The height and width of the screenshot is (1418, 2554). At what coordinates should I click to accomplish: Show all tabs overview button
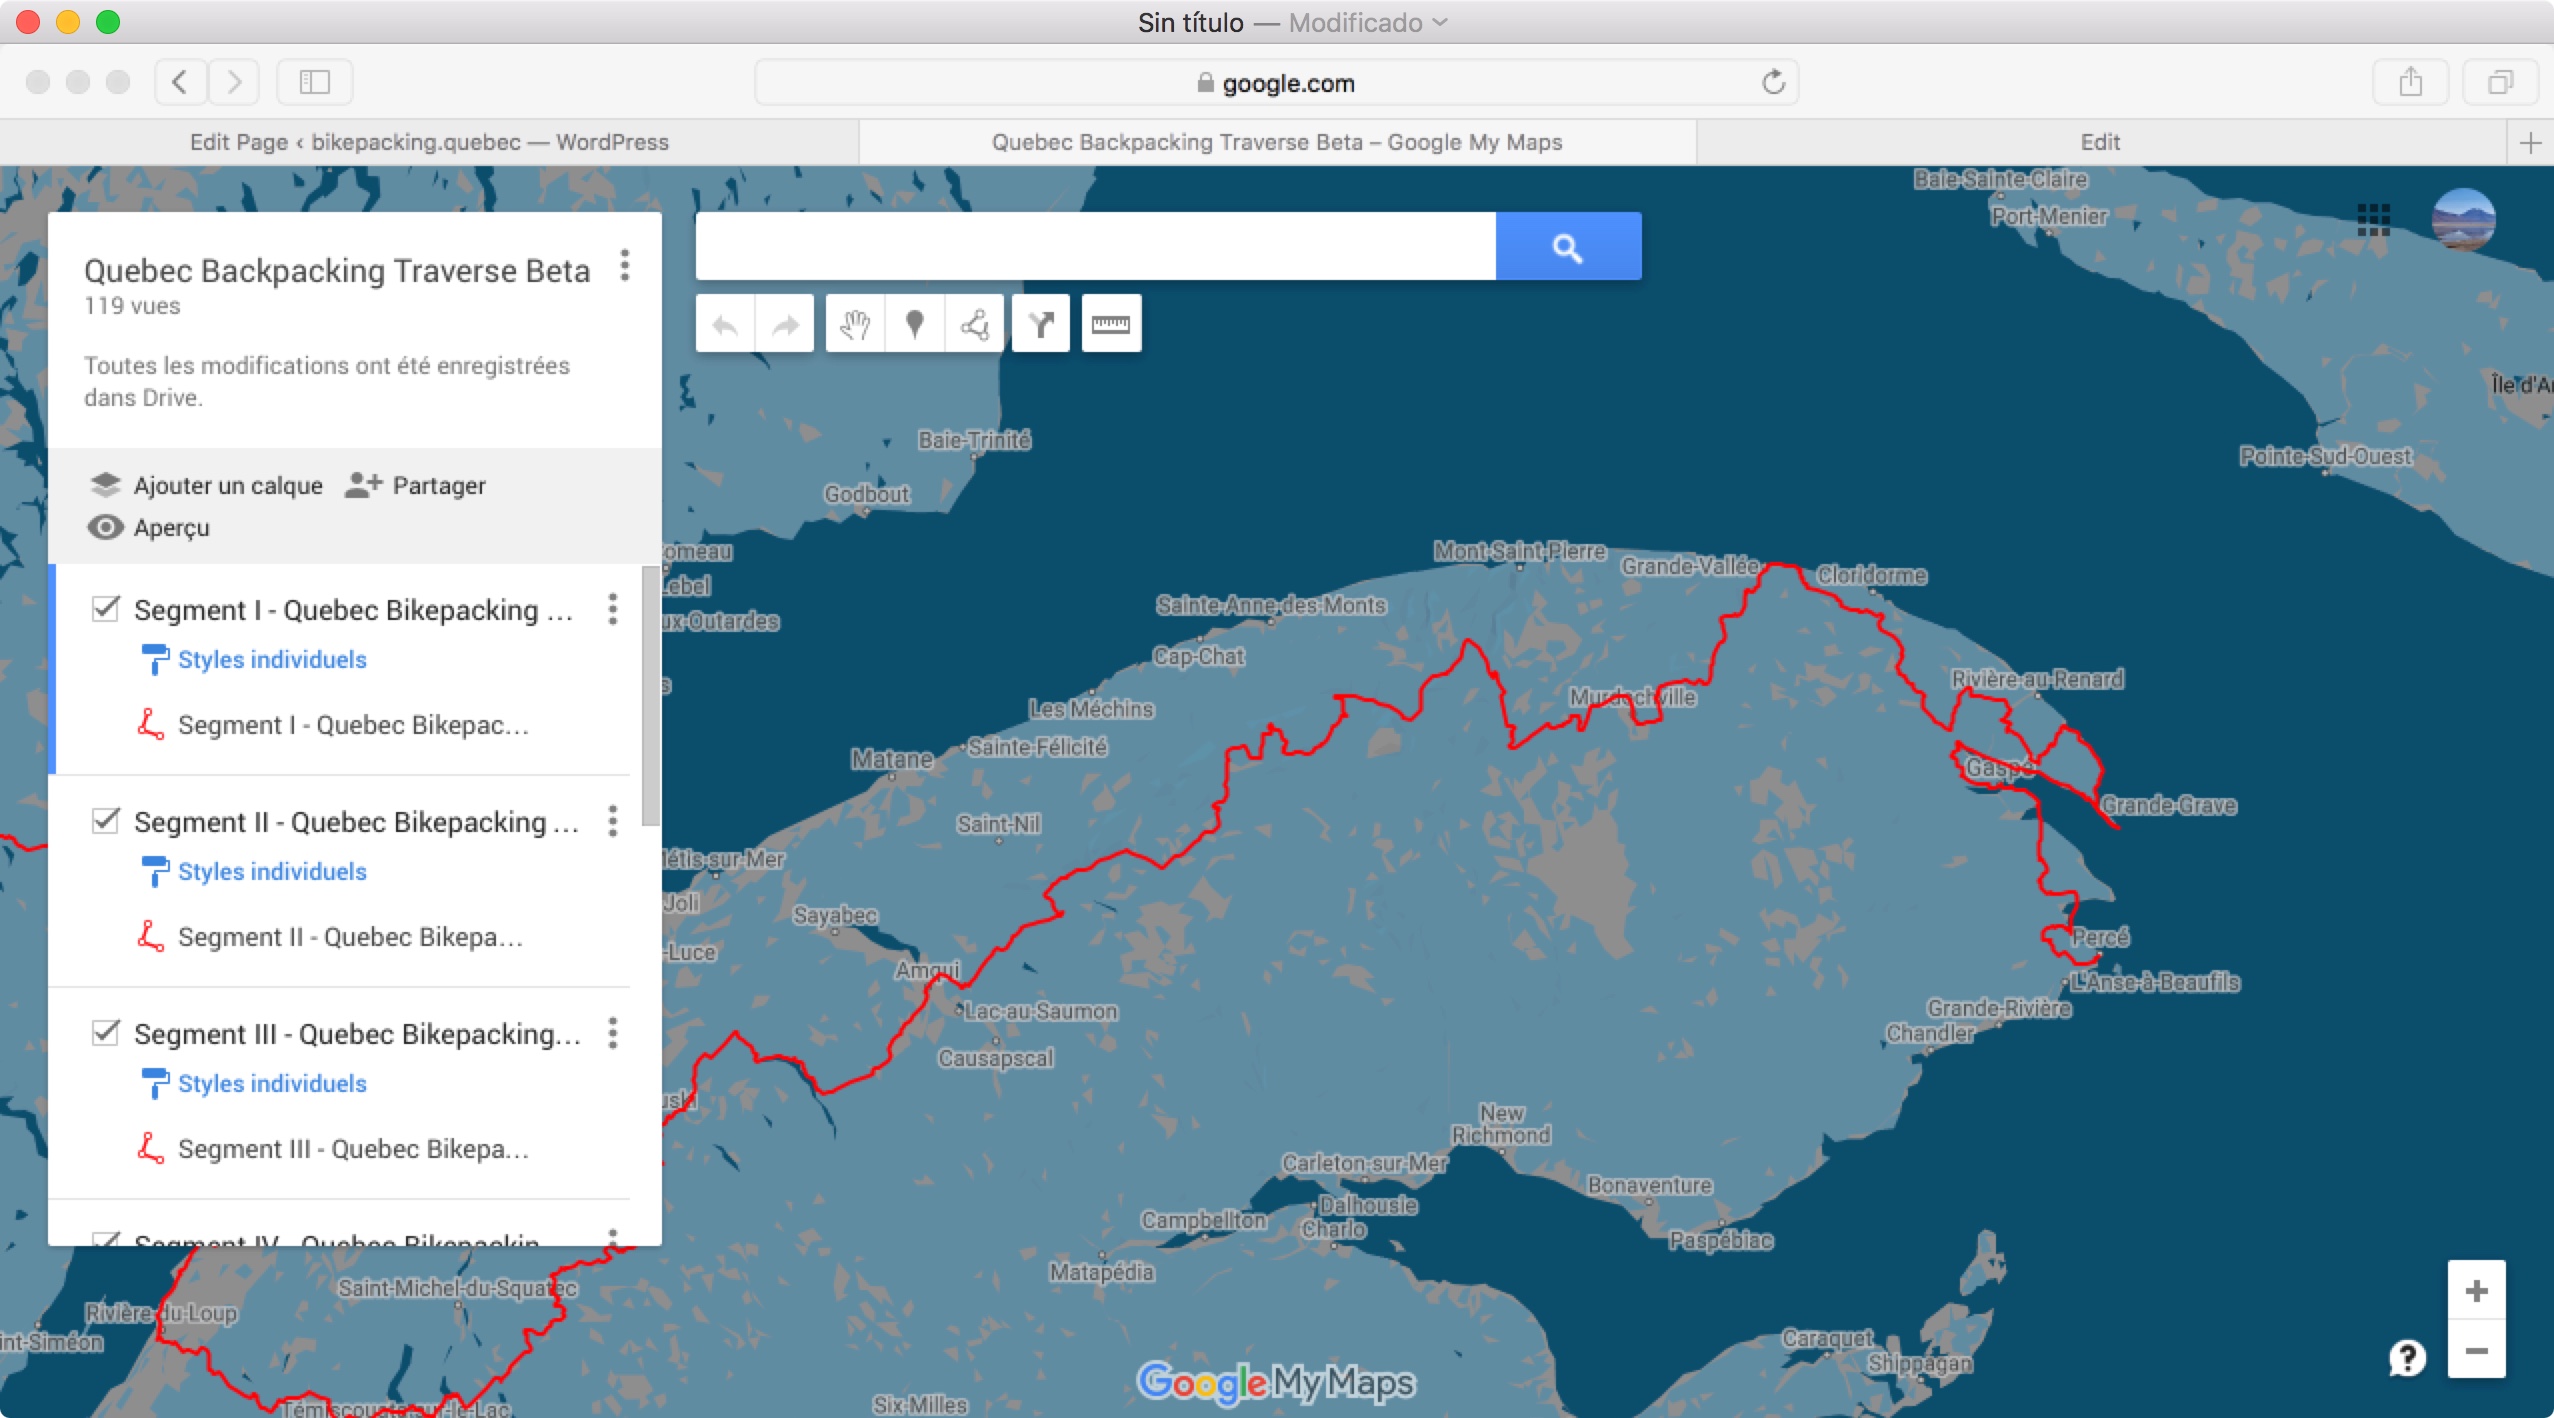tap(2500, 82)
